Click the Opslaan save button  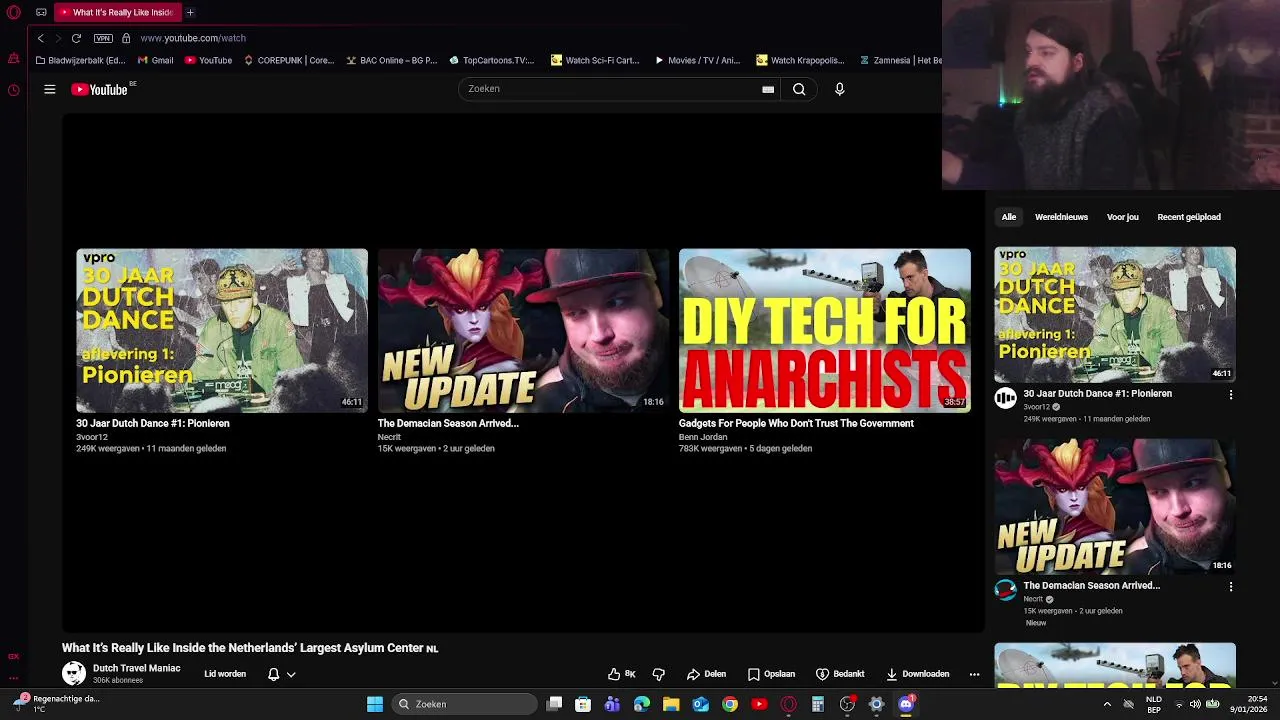[x=771, y=674]
